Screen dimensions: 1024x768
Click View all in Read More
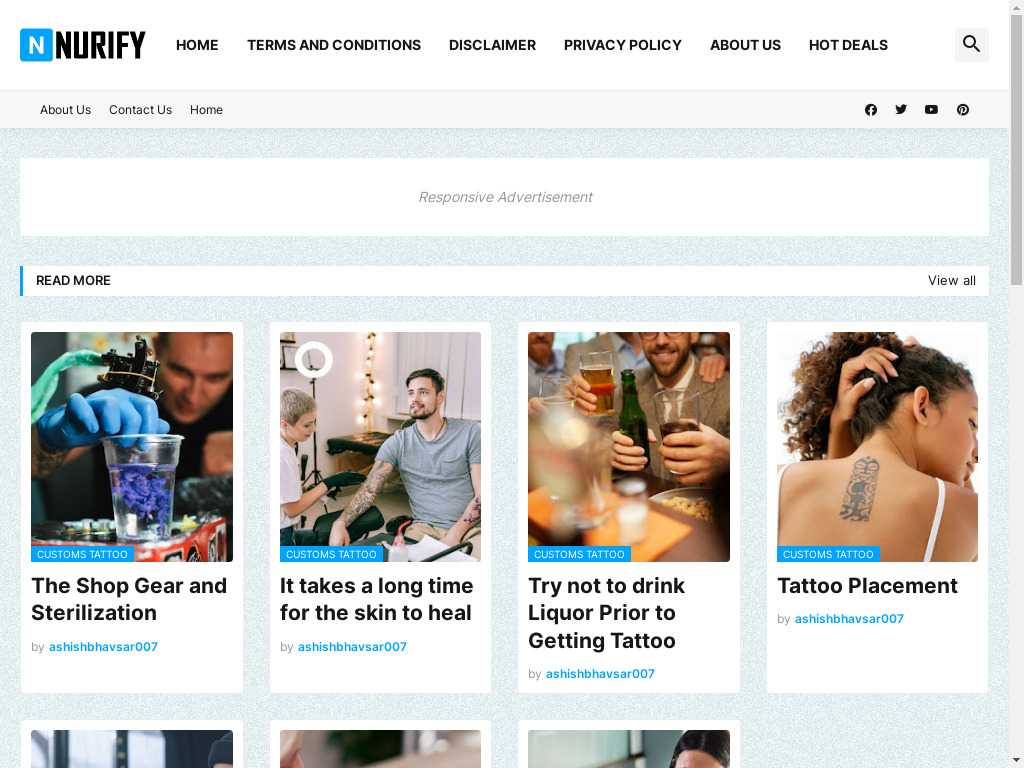tap(952, 280)
